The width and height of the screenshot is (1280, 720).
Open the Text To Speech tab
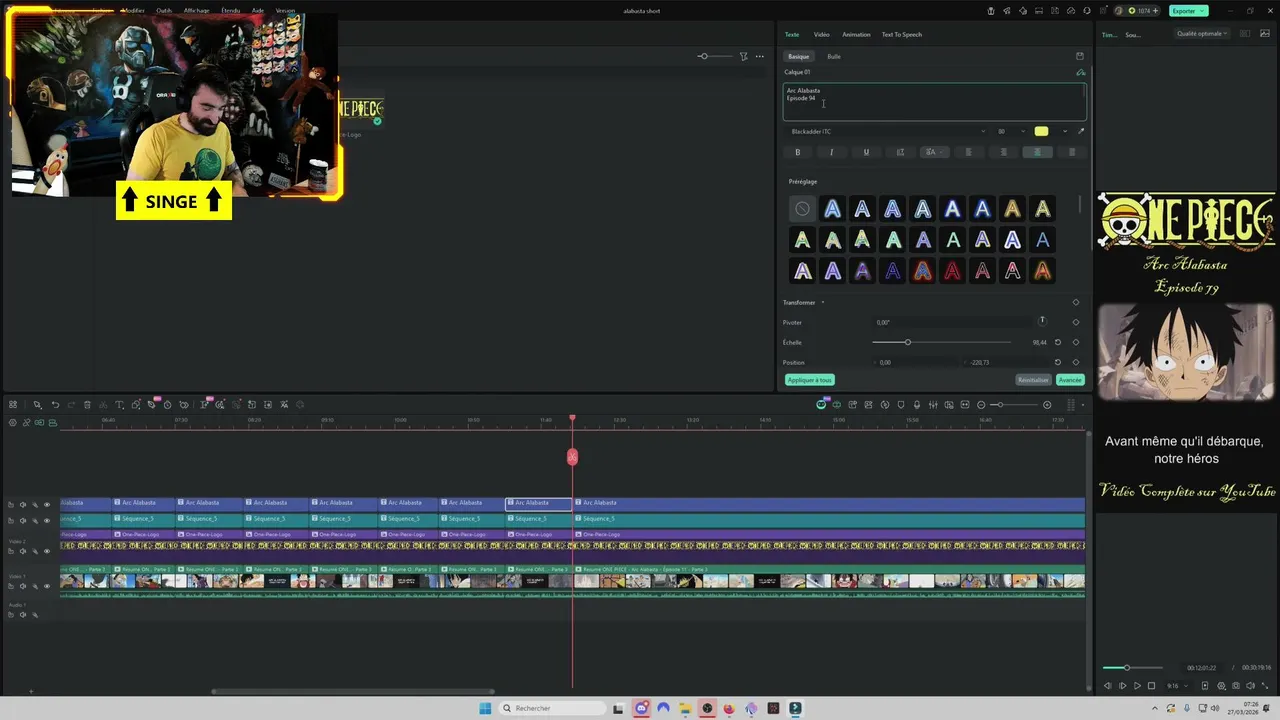coord(901,34)
